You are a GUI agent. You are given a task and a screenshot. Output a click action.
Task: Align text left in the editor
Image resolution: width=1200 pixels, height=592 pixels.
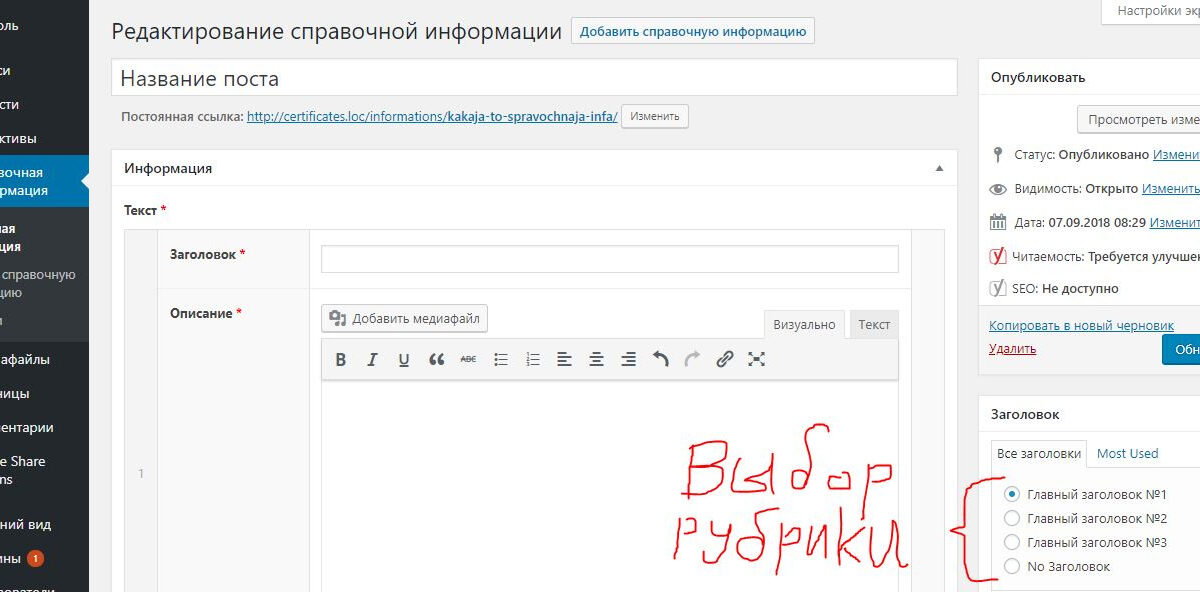[564, 359]
